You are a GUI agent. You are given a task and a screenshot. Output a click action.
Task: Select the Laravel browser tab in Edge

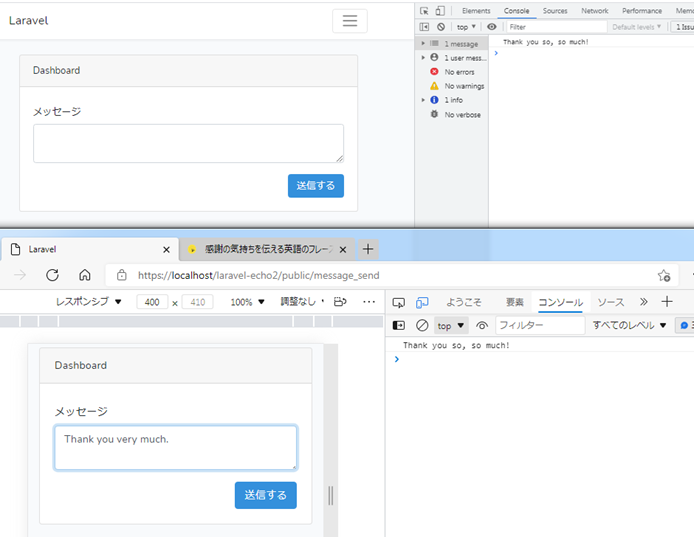tap(90, 249)
